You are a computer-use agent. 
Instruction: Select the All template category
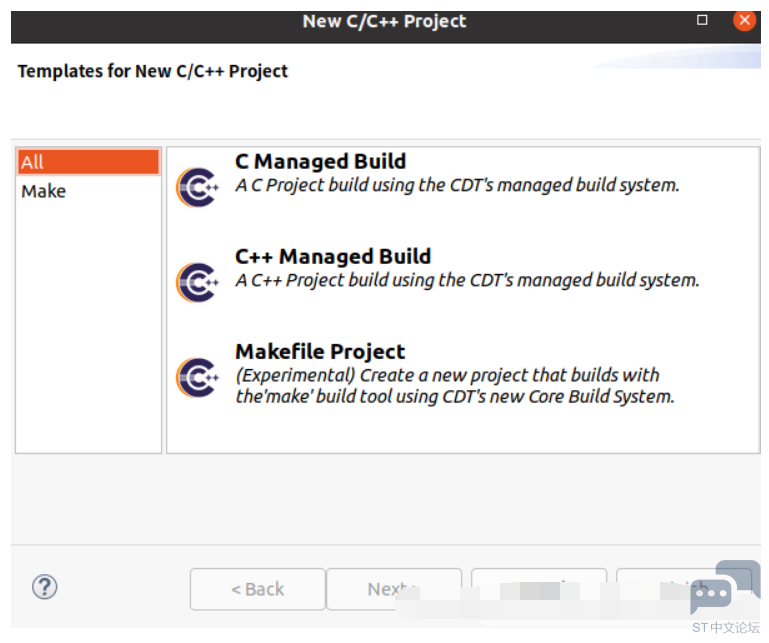click(88, 162)
